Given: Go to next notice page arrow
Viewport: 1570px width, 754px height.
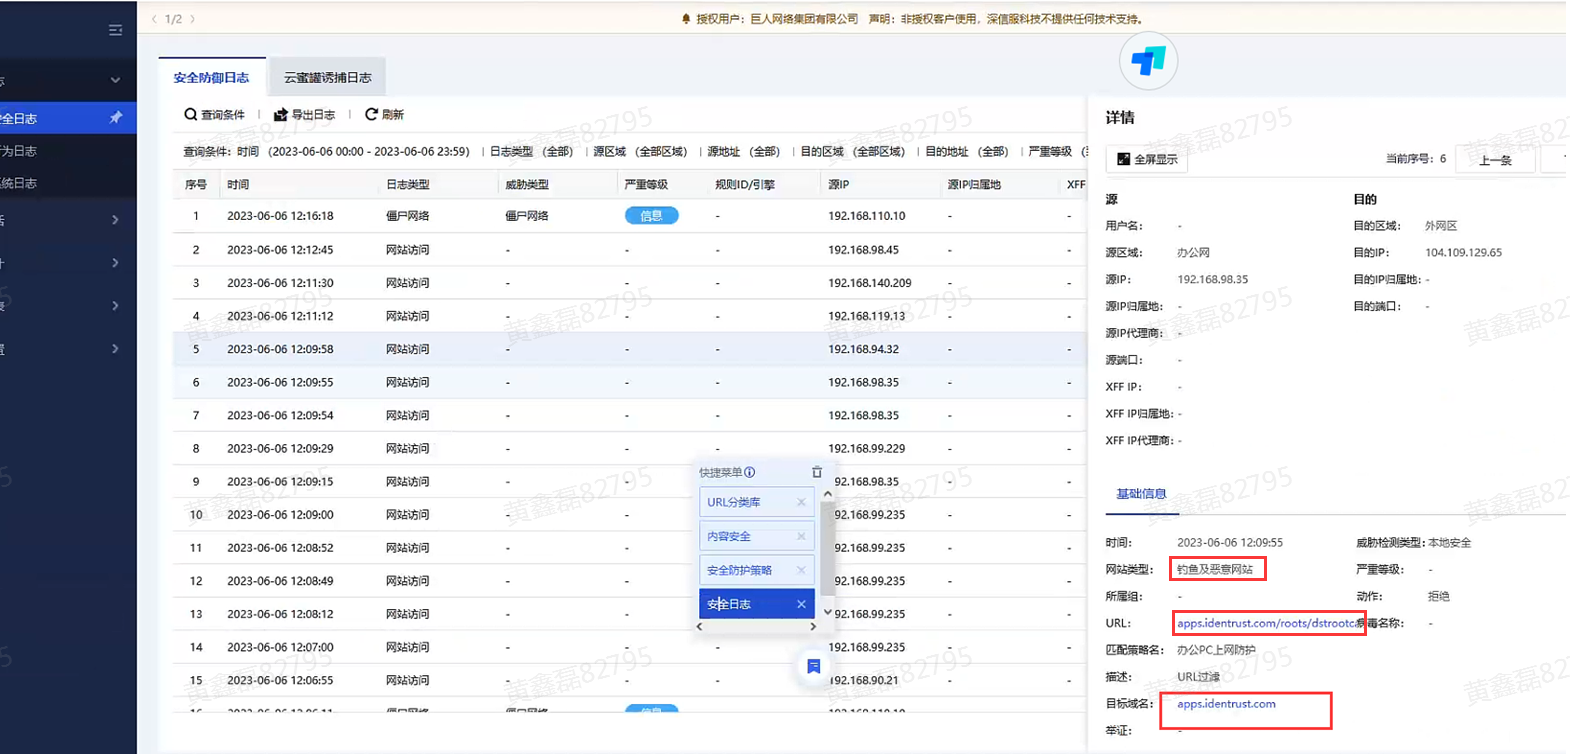Looking at the screenshot, I should (193, 19).
